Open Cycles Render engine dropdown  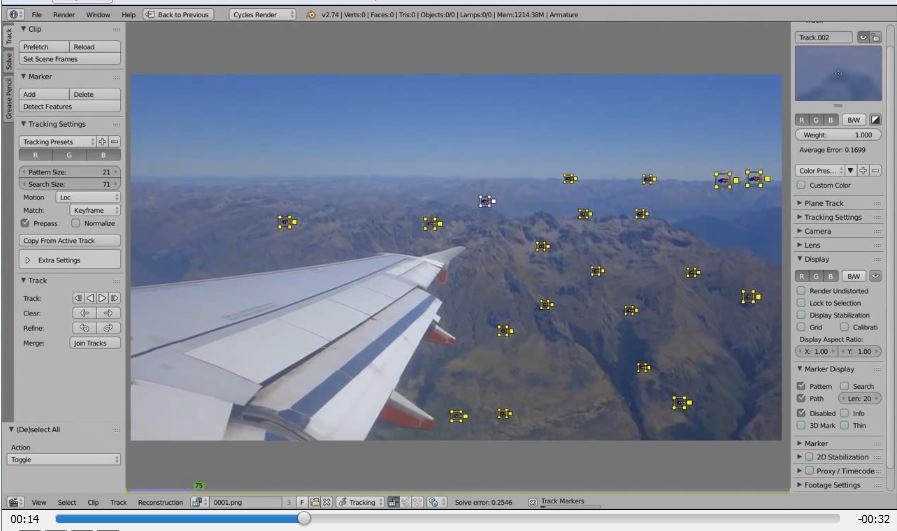coord(262,14)
